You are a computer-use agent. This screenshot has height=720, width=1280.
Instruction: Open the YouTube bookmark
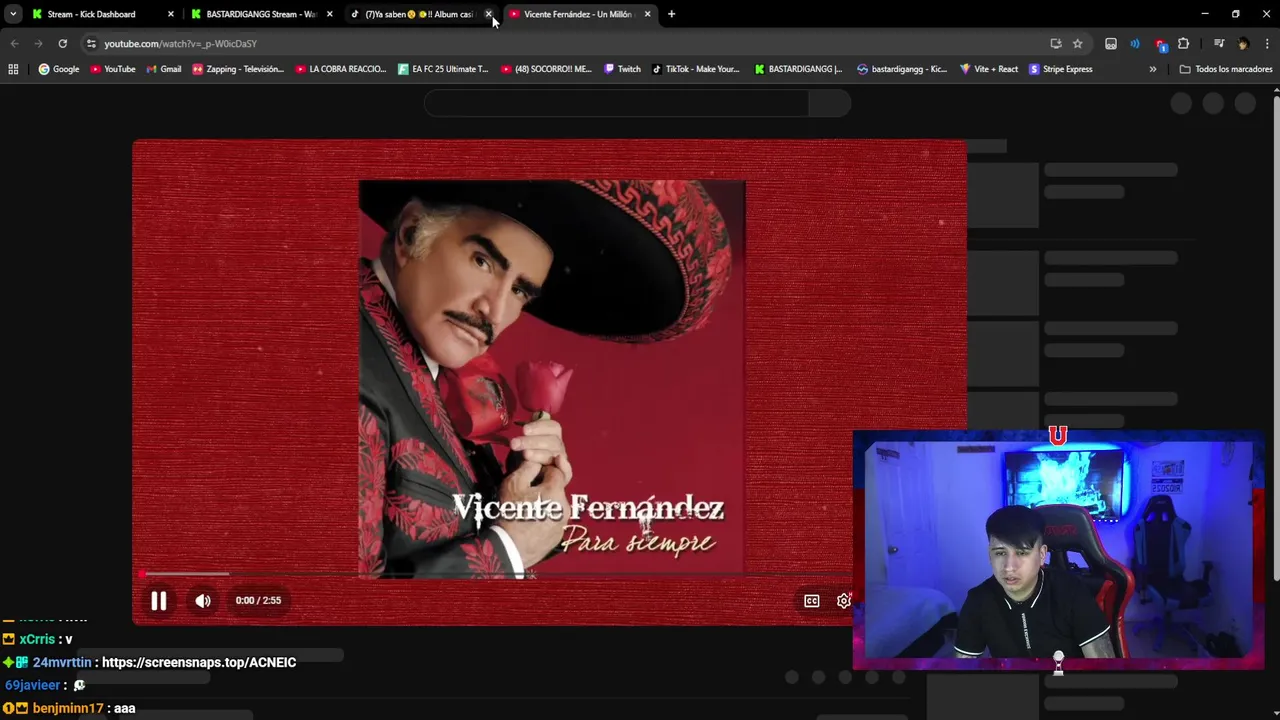[113, 69]
